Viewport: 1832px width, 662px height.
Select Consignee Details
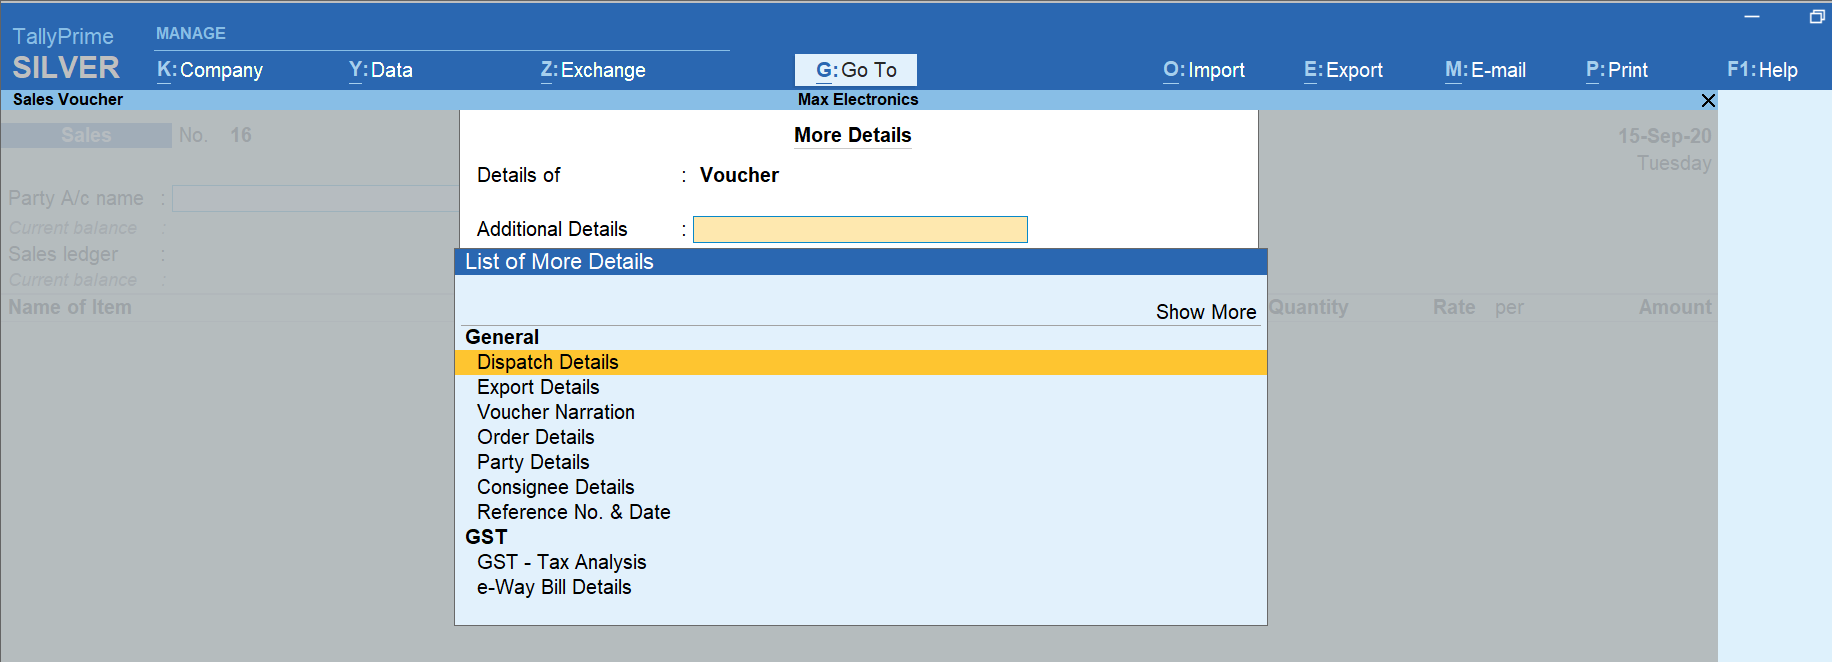(x=861, y=487)
